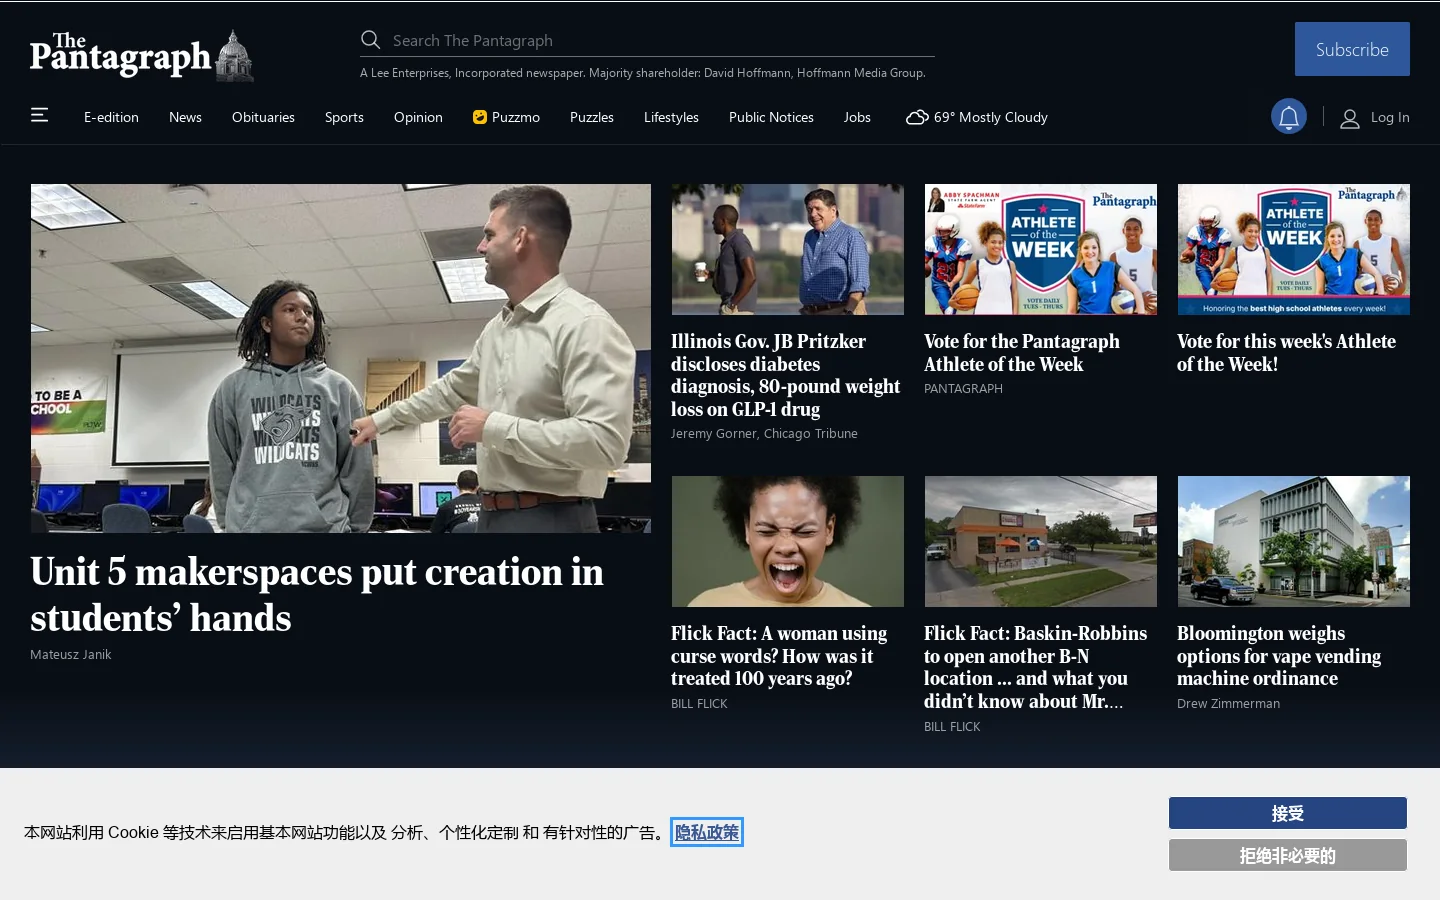This screenshot has height=900, width=1440.
Task: Click author Mateusz Janik
Action: [71, 654]
